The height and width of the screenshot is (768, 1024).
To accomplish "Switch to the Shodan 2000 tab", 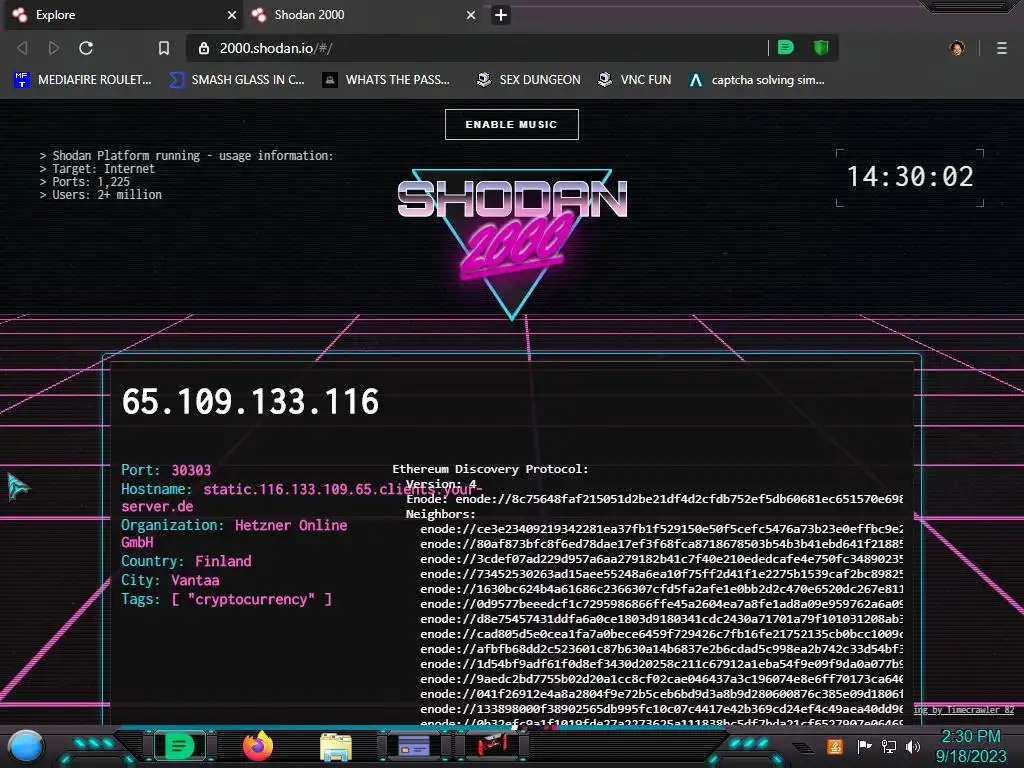I will 362,14.
